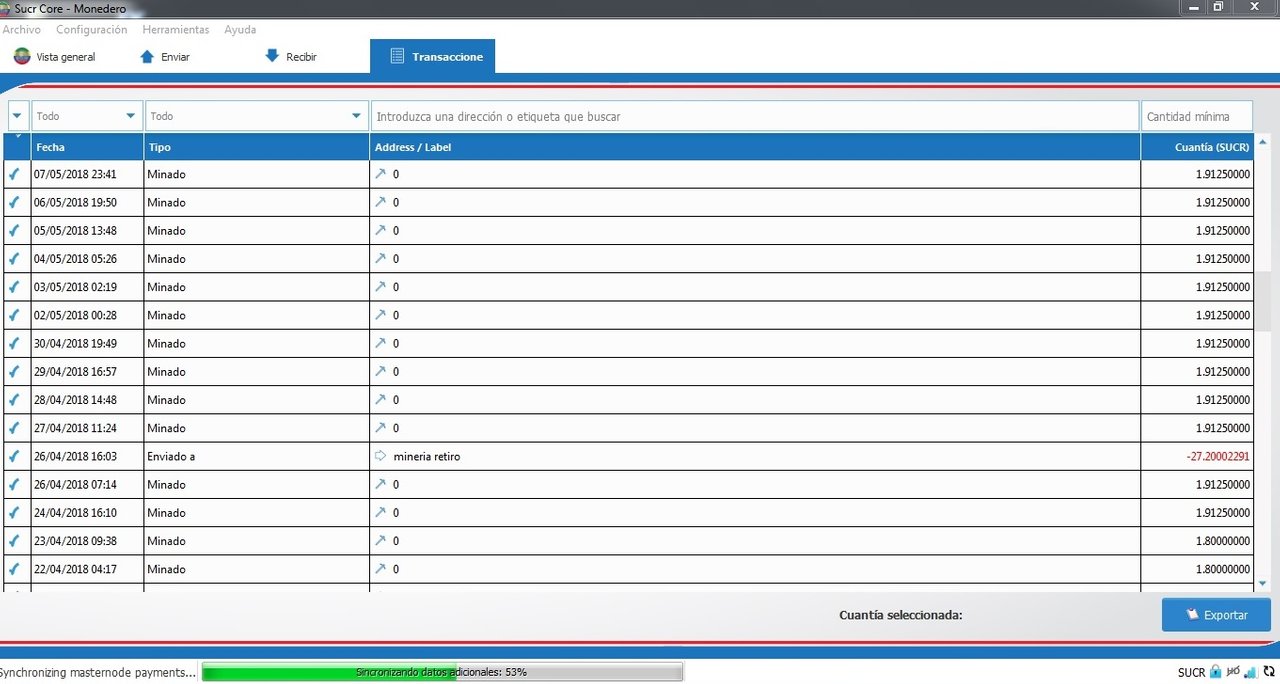Viewport: 1280px width, 684px height.
Task: Click mined arrow icon in 29/04/2018 row
Action: (x=380, y=371)
